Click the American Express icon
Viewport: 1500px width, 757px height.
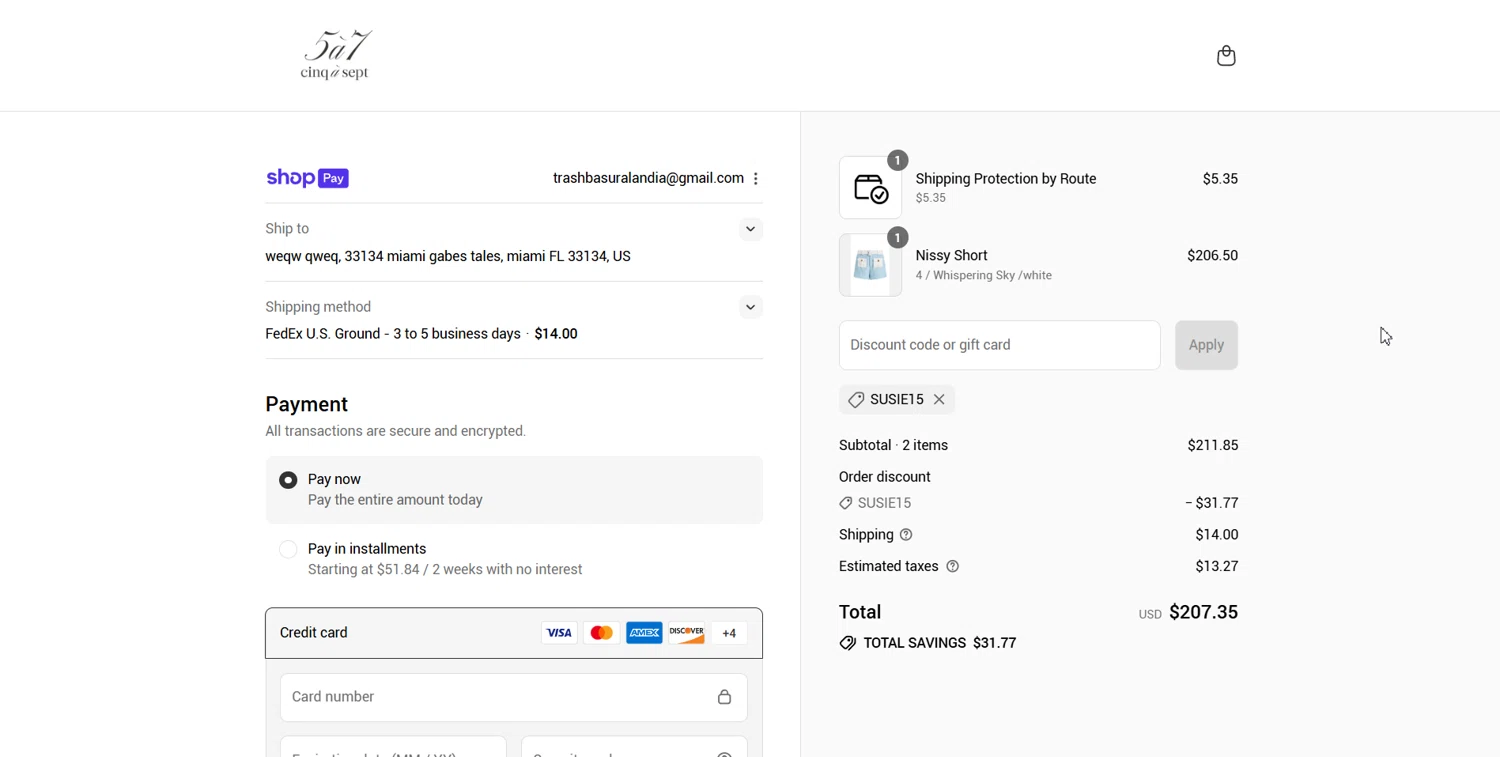click(x=644, y=633)
